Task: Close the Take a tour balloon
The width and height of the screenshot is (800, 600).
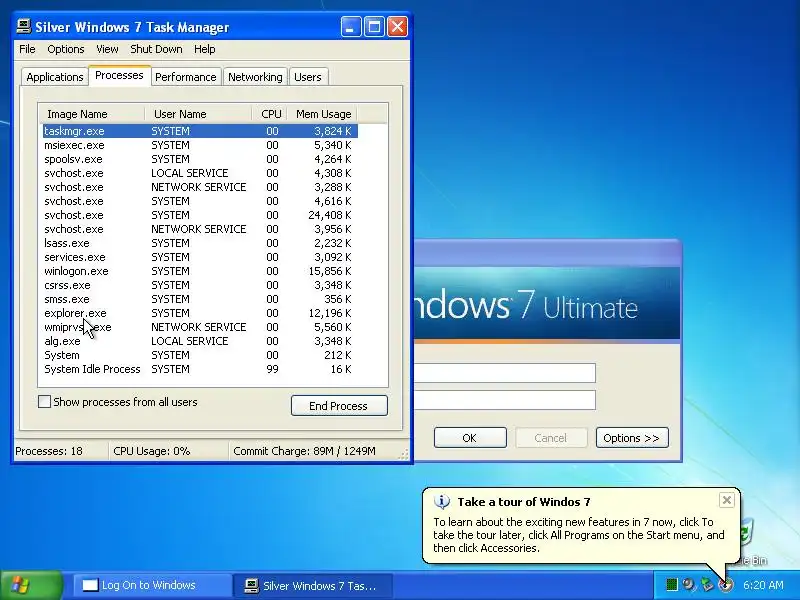Action: [x=727, y=500]
